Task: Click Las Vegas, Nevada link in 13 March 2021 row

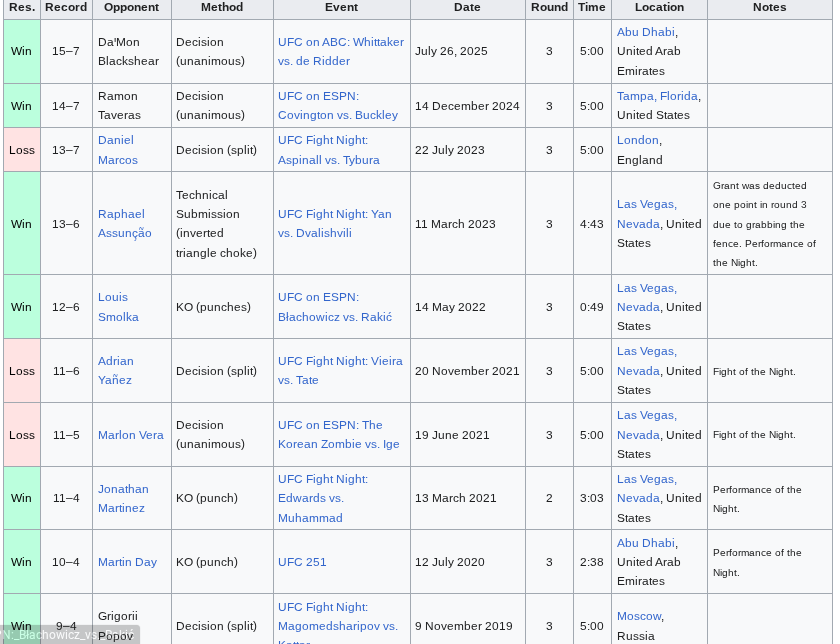Action: [647, 489]
